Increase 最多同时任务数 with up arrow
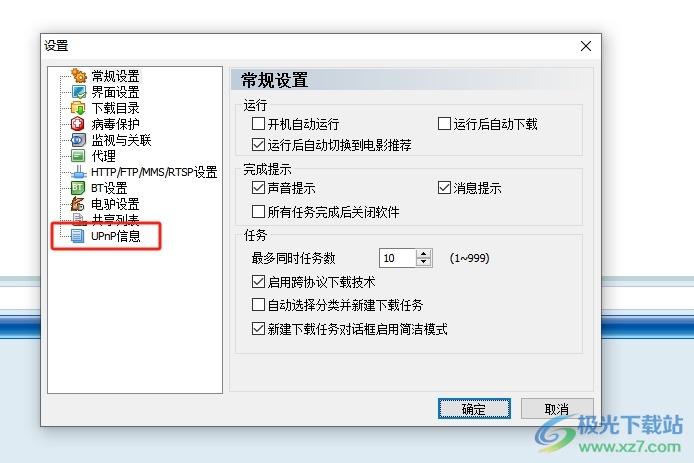This screenshot has width=694, height=463. click(424, 254)
